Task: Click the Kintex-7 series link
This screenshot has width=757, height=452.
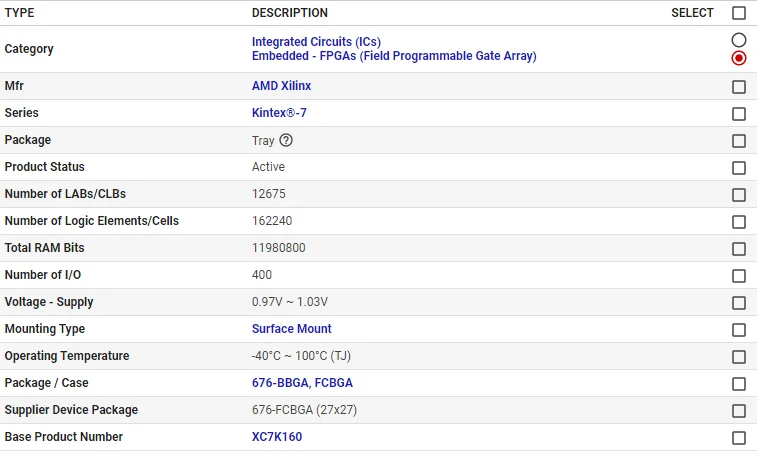Action: (279, 113)
